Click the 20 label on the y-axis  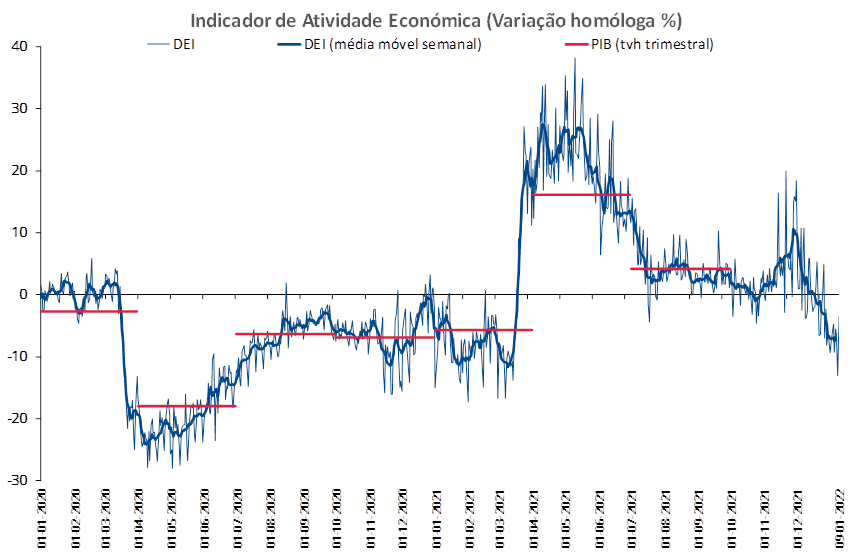pyautogui.click(x=20, y=170)
